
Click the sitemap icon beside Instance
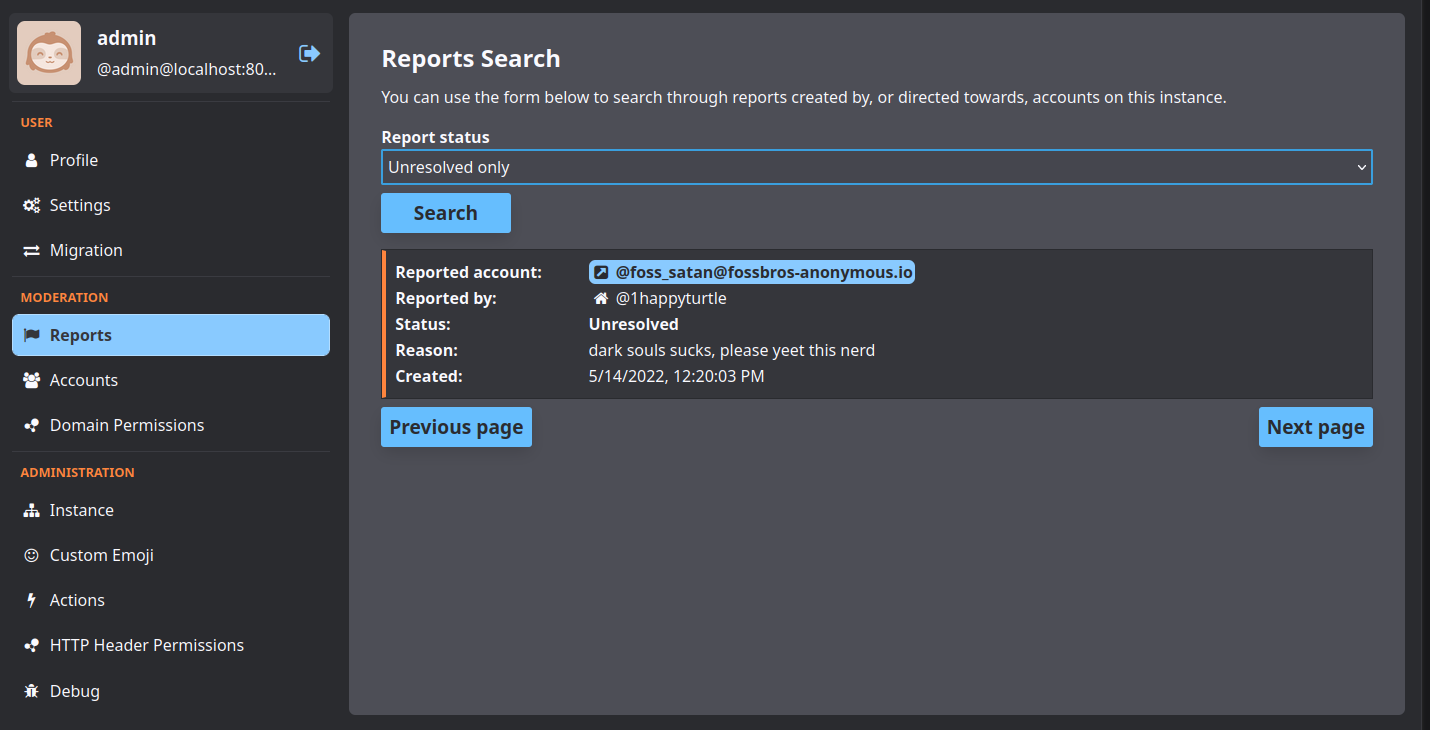(x=30, y=510)
